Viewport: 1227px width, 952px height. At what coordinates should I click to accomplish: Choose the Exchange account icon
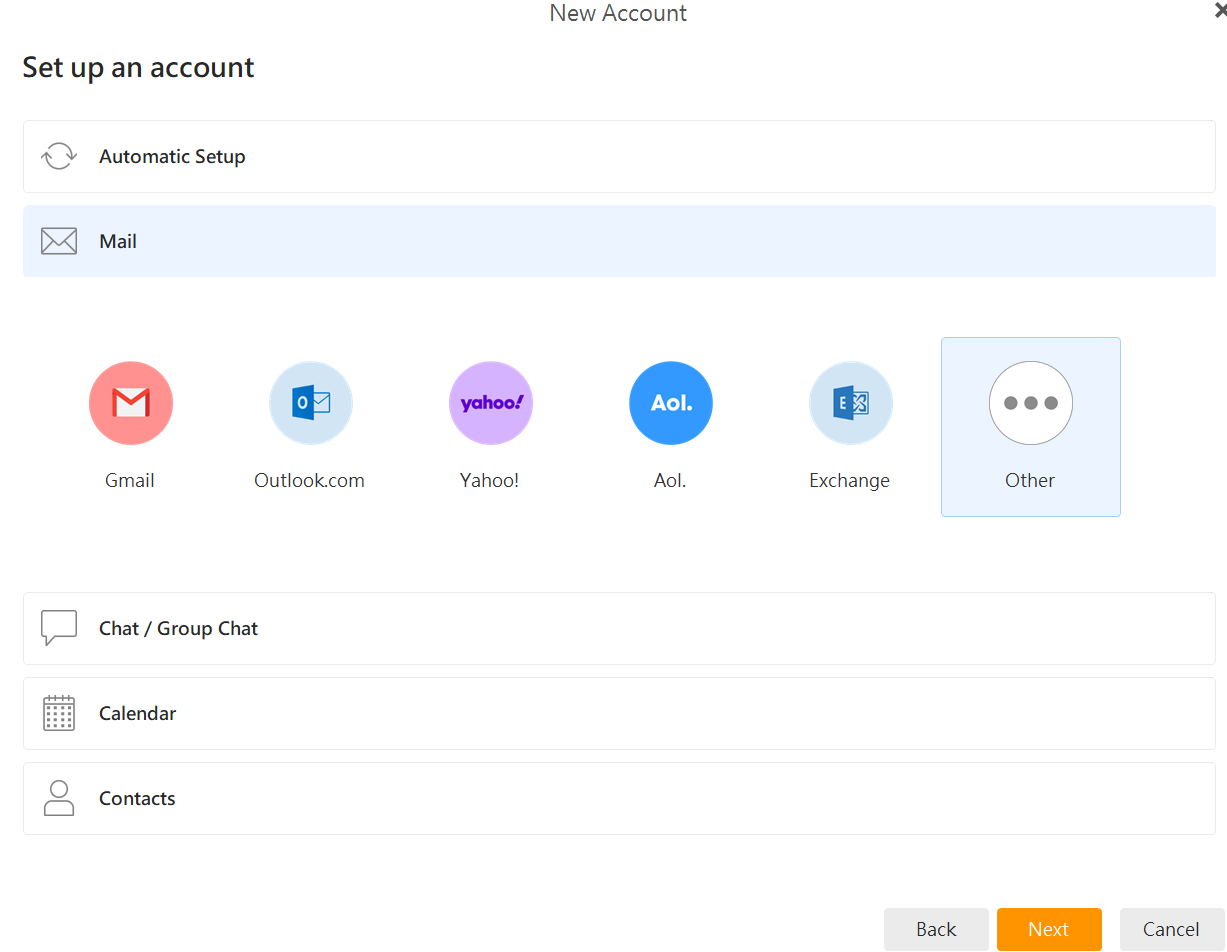tap(851, 403)
